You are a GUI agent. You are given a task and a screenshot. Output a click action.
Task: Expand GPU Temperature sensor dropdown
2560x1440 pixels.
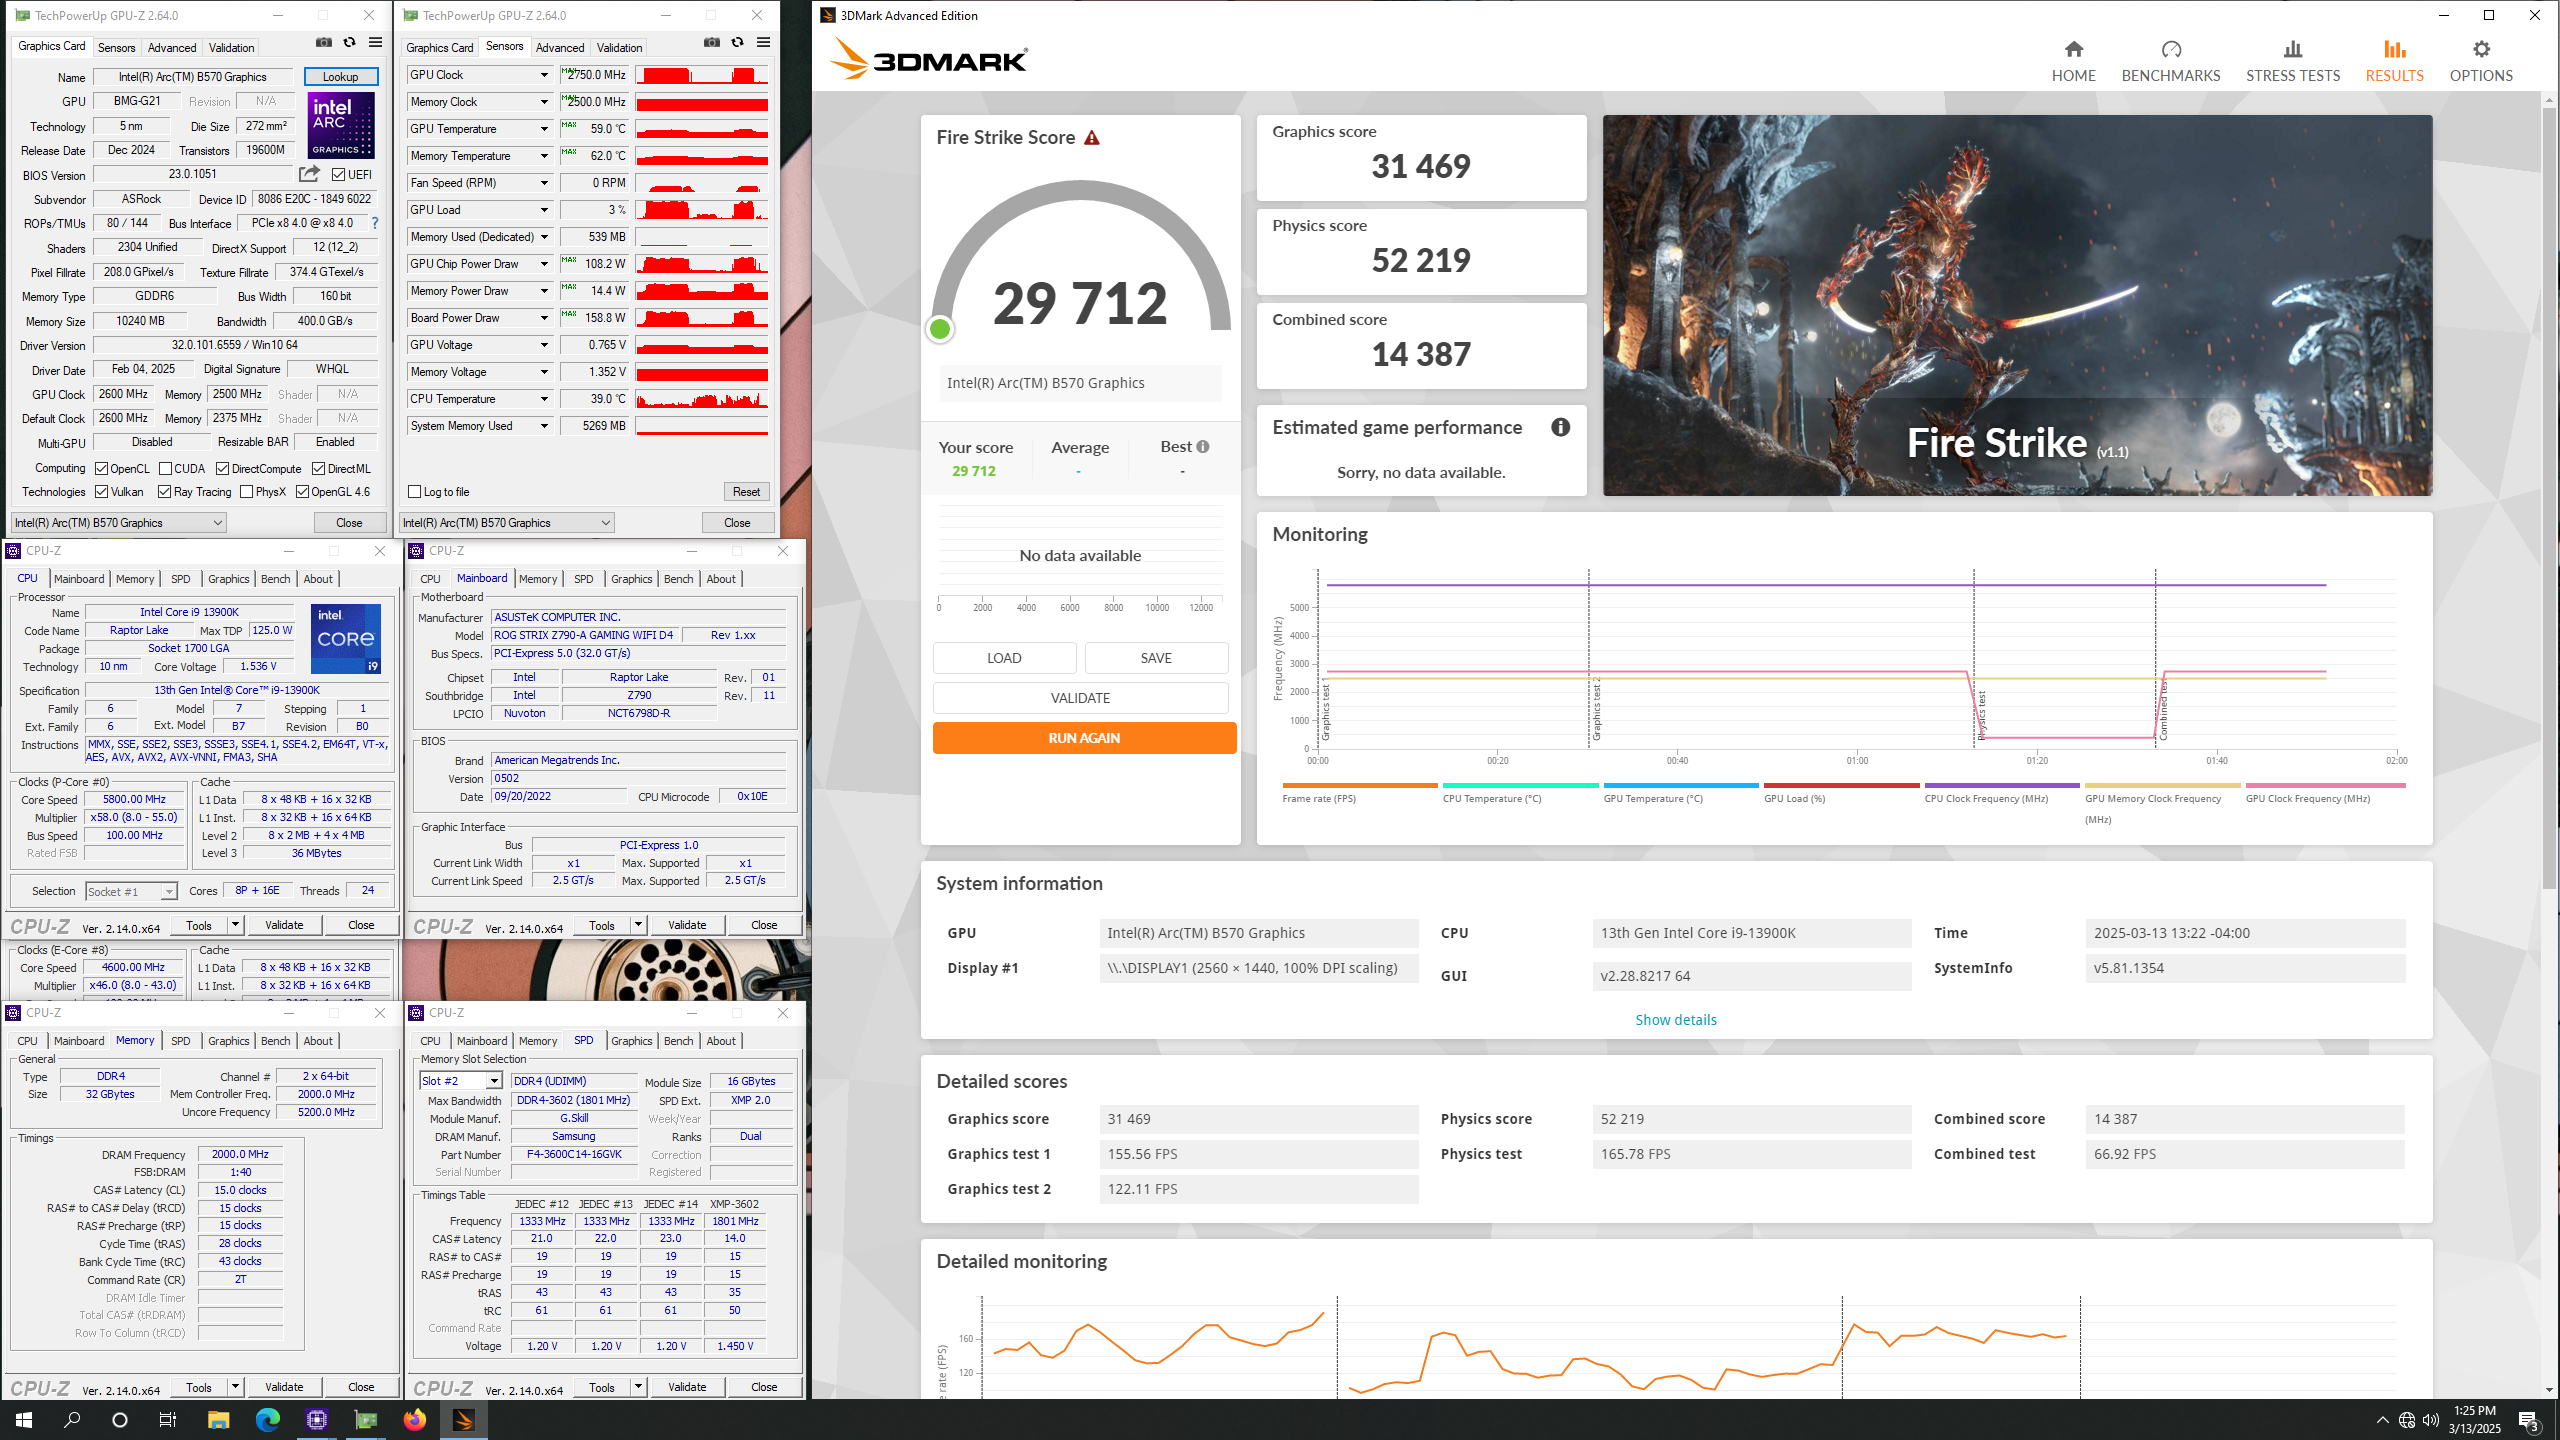(544, 129)
